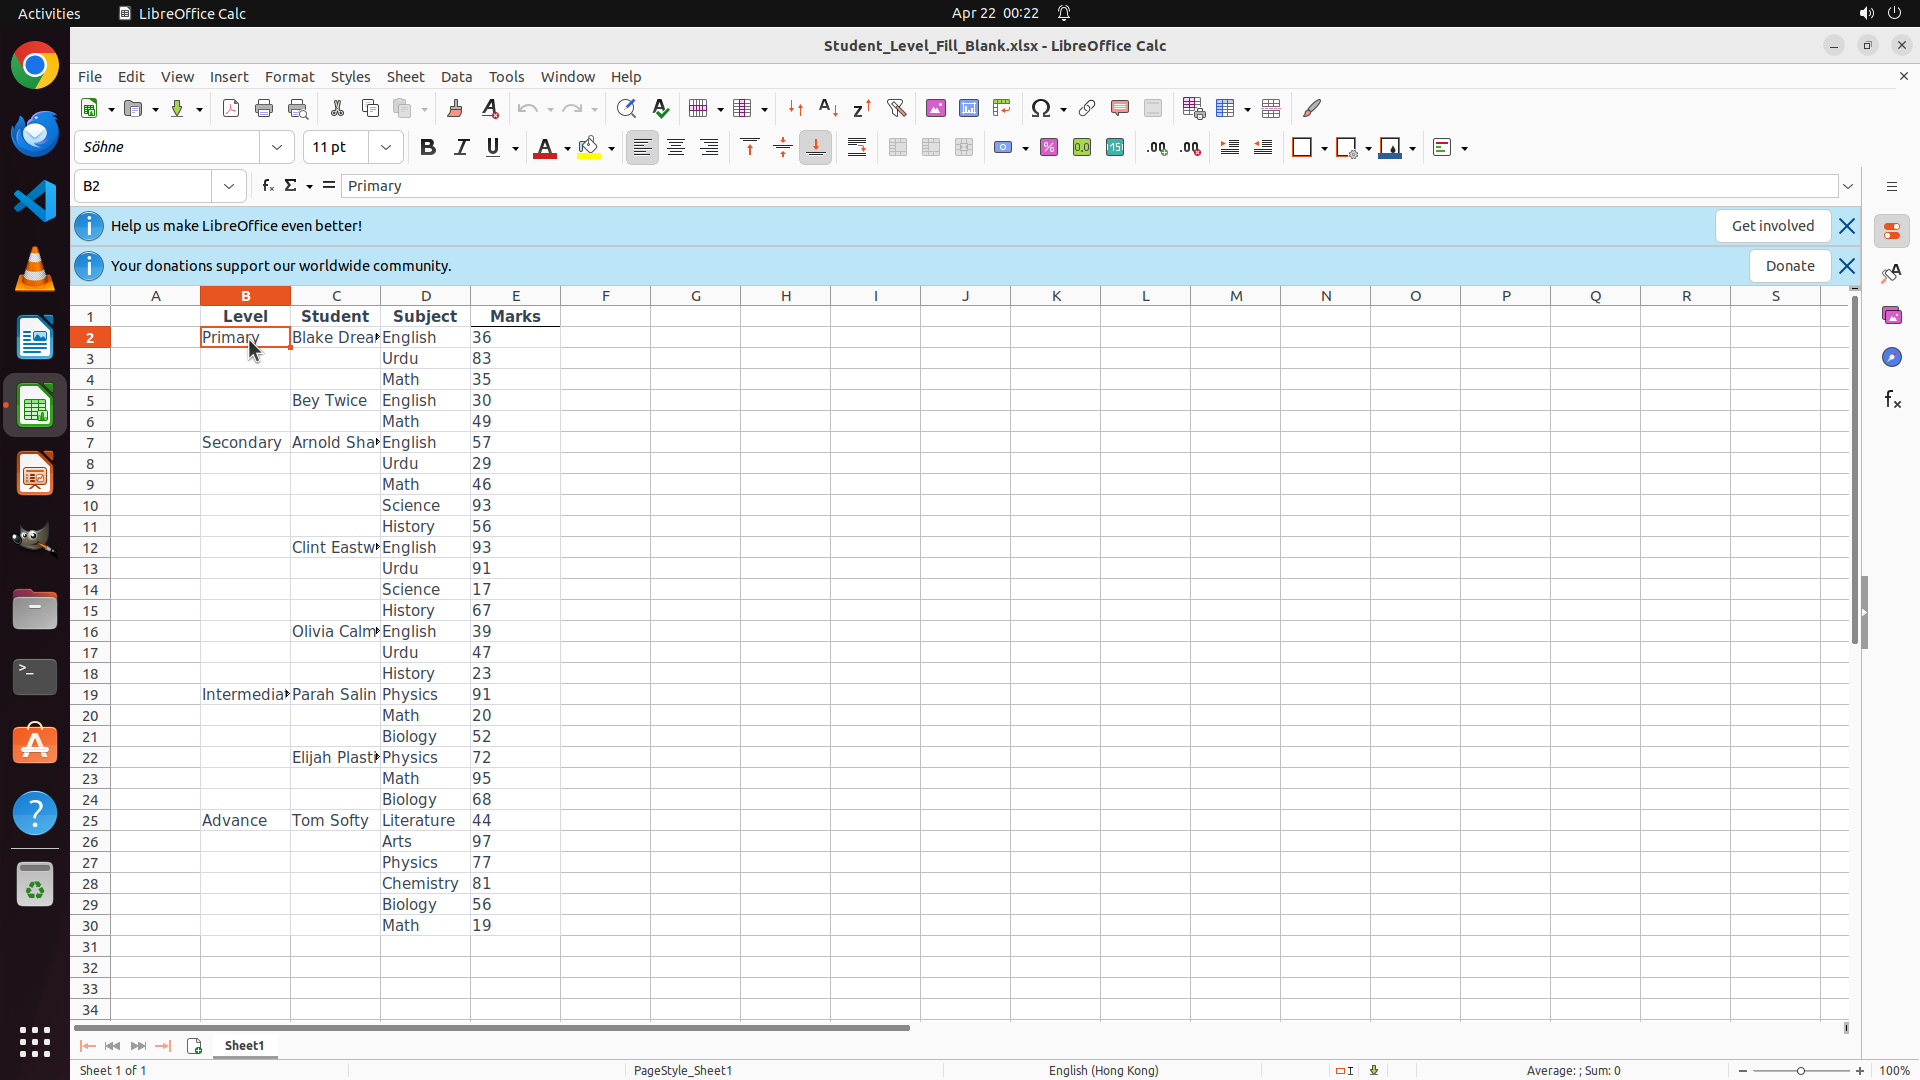Click the AutoFilter icon

(896, 108)
